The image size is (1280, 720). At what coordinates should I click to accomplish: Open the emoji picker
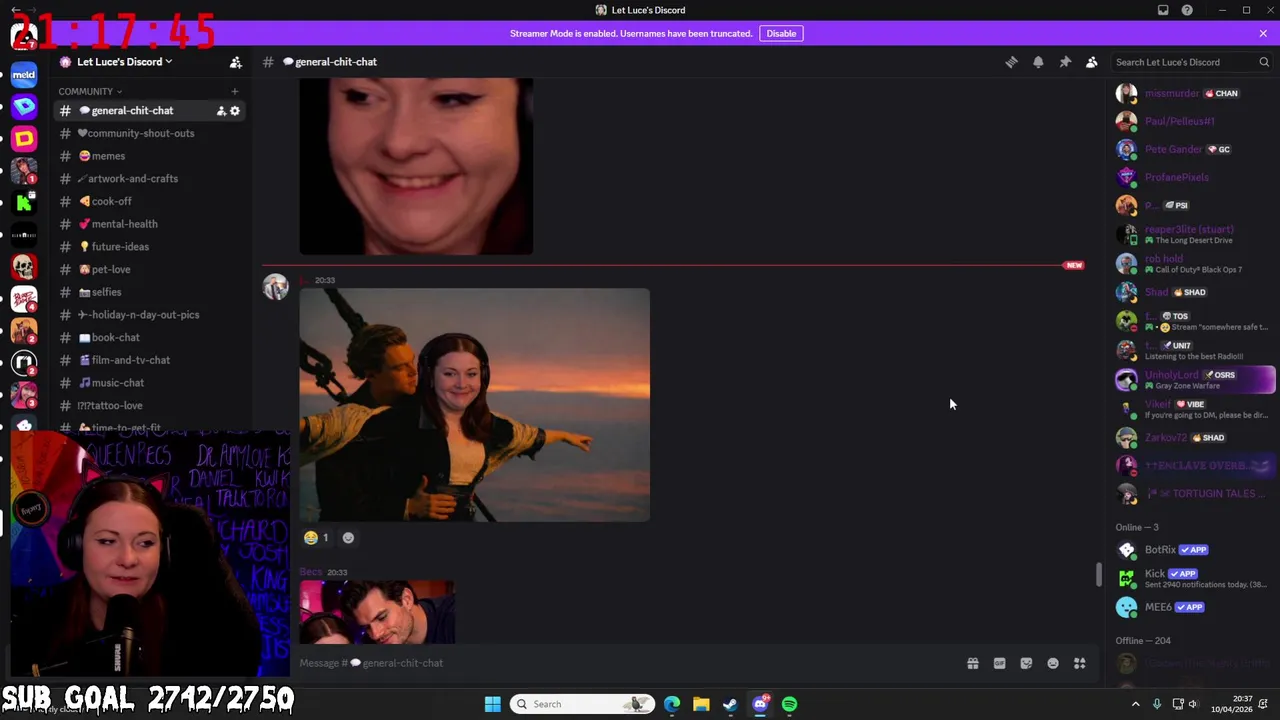pyautogui.click(x=1053, y=663)
